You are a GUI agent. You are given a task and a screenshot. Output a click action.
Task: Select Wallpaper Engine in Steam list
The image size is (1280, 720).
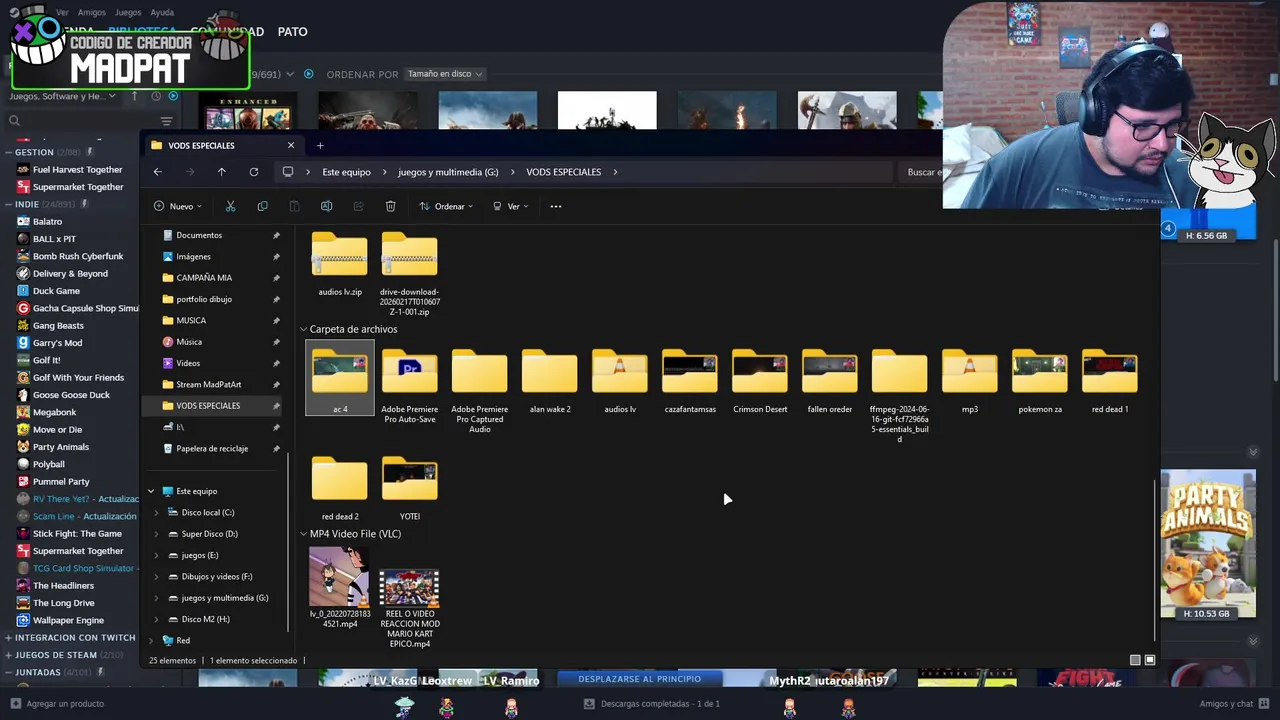(x=68, y=620)
